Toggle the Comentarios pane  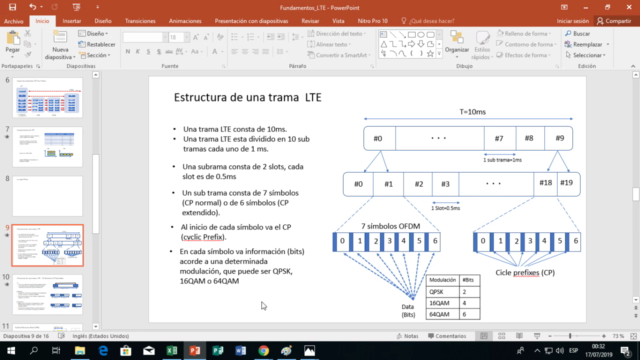point(447,336)
